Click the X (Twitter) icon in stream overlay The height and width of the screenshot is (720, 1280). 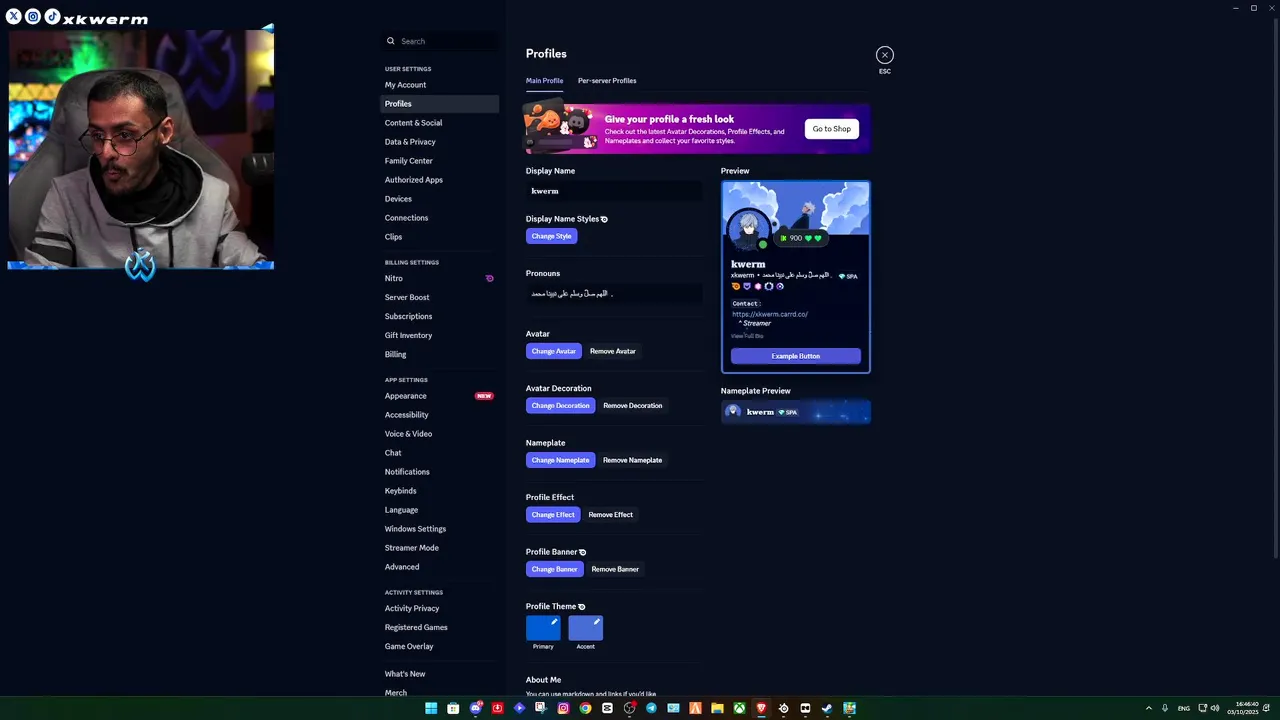[x=14, y=16]
